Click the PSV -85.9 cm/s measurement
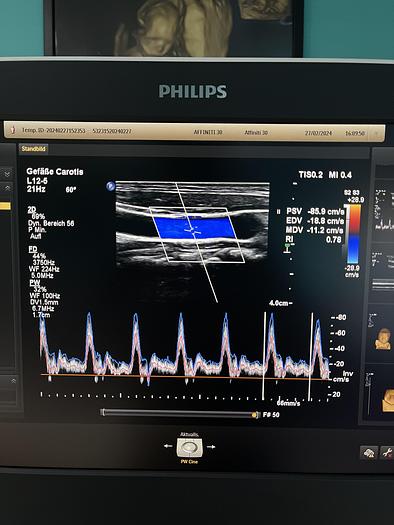 tap(315, 212)
